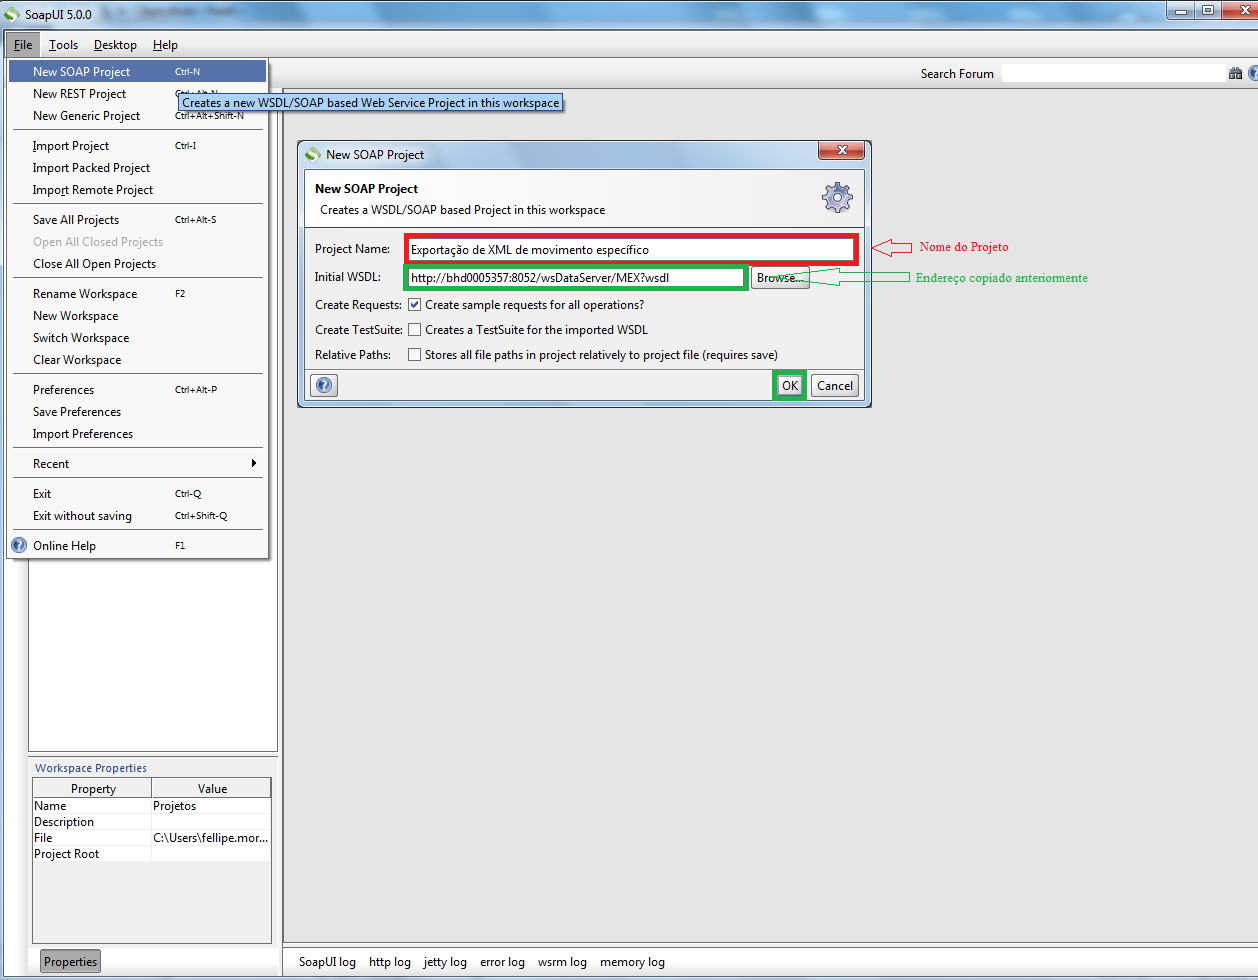Choose Import Project from File menu
Screen dimensions: 1258x980
(x=137, y=146)
